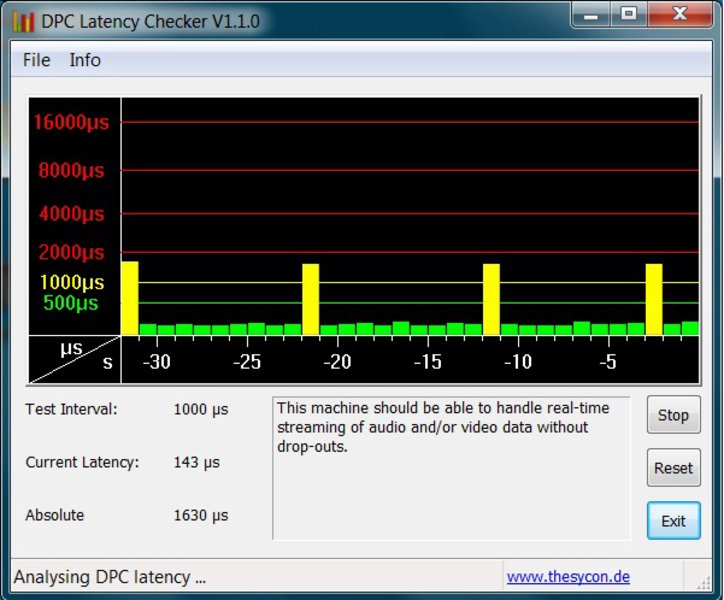The height and width of the screenshot is (600, 724).
Task: Close the DPC Latency Checker window
Action: [x=680, y=15]
